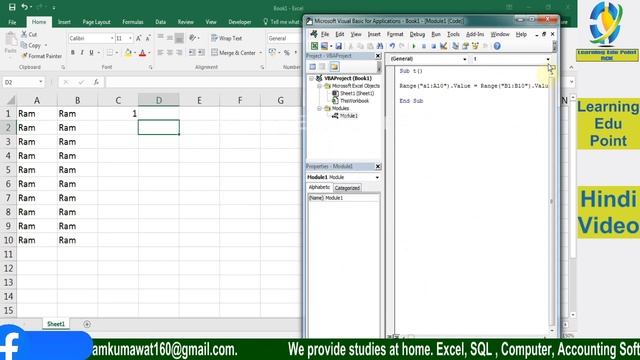This screenshot has height=360, width=640.
Task: Open the Tools menu in VBA editor
Action: click(x=453, y=34)
